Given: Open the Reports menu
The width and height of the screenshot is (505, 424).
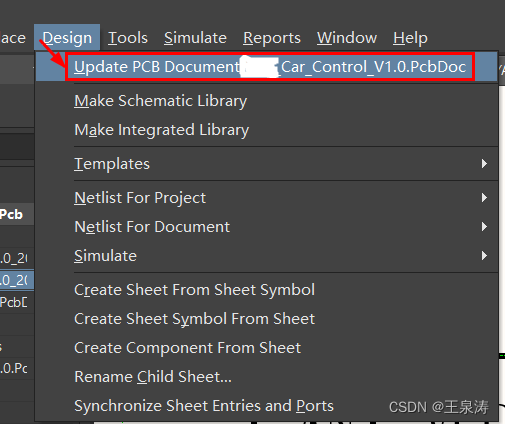Looking at the screenshot, I should (x=272, y=37).
